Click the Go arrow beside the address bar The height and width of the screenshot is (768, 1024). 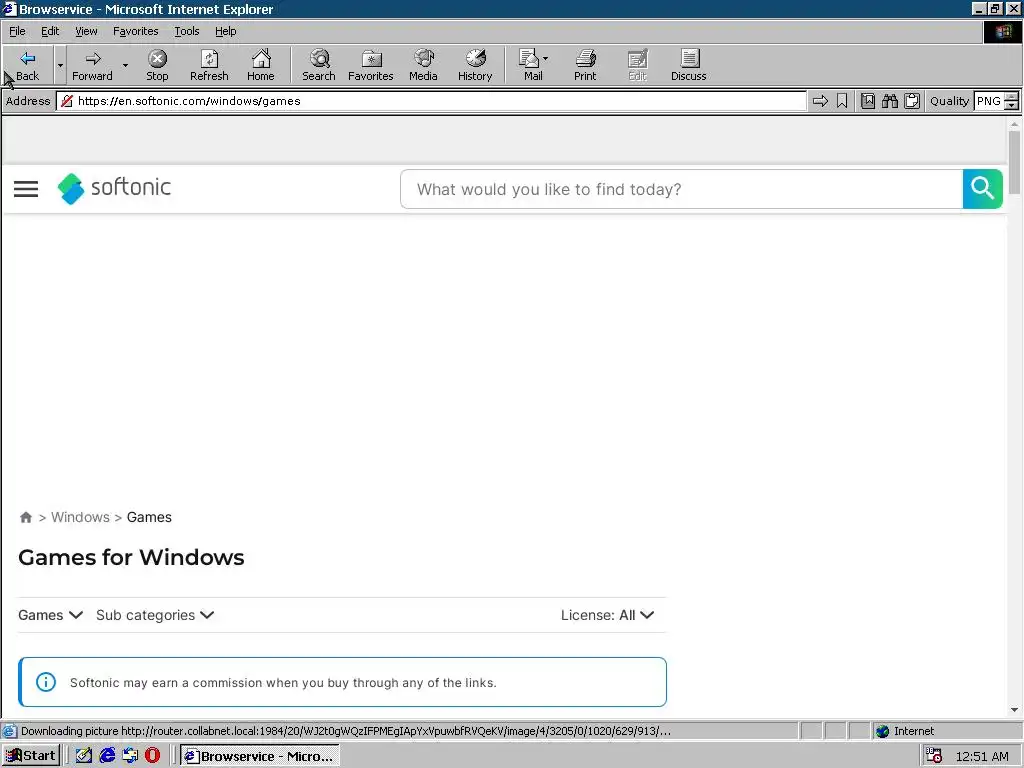pyautogui.click(x=820, y=101)
